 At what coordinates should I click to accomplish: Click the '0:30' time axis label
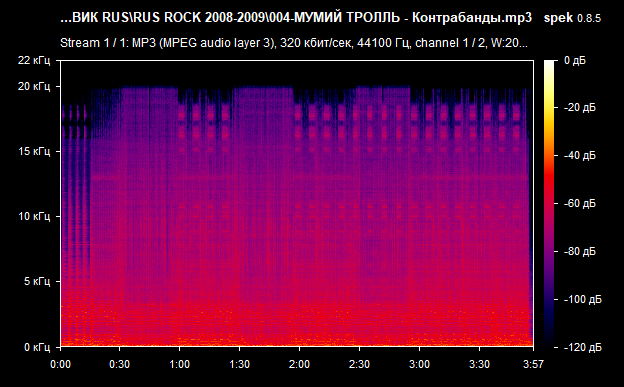tap(120, 364)
